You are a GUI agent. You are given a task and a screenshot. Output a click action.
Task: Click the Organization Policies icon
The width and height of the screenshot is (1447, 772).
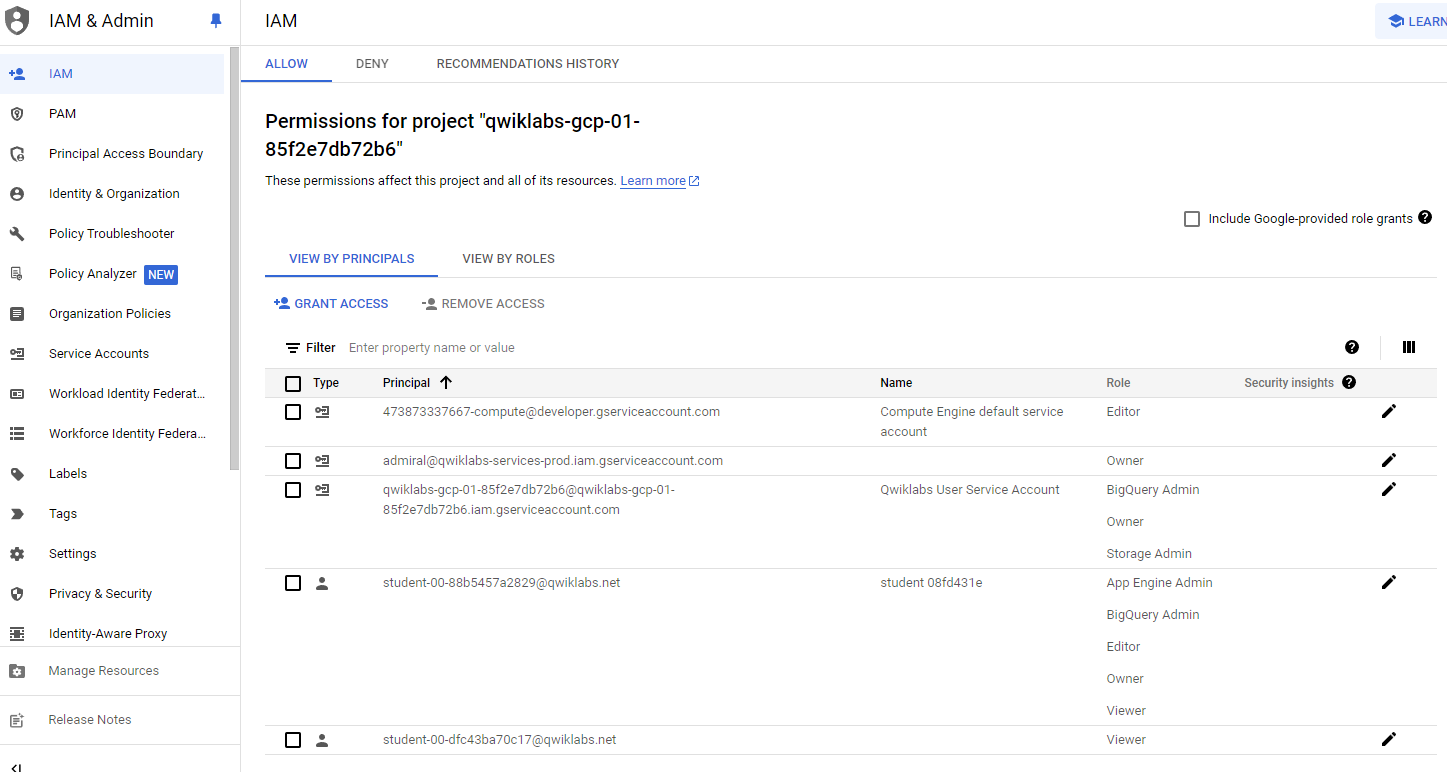click(17, 314)
